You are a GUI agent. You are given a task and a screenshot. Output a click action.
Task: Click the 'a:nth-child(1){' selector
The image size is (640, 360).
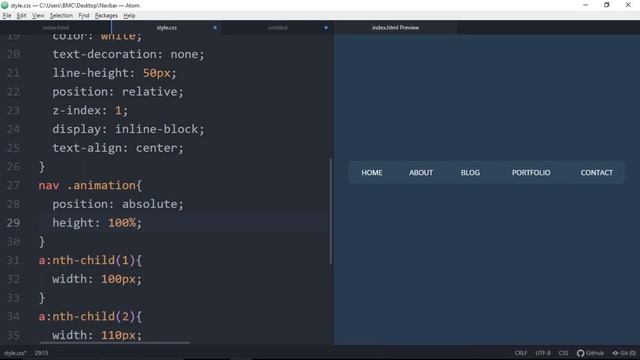[x=90, y=260]
